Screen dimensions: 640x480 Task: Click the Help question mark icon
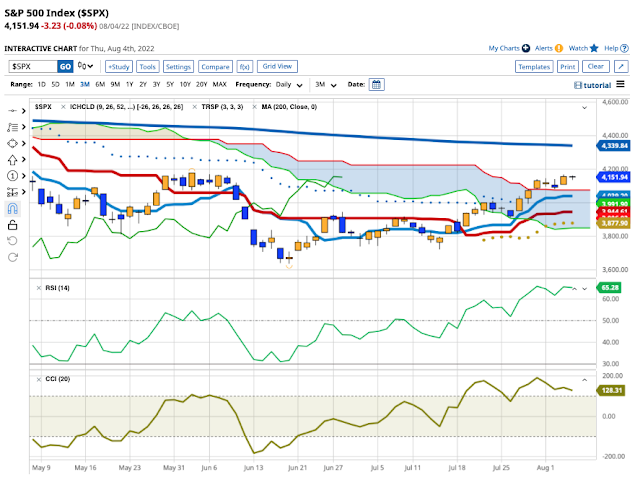coord(624,48)
